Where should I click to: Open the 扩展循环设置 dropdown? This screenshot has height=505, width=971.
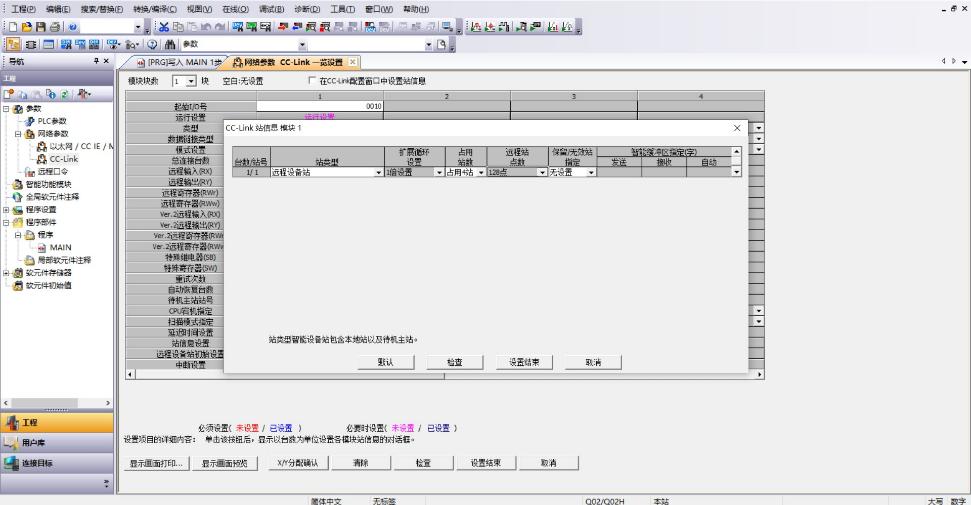[439, 172]
